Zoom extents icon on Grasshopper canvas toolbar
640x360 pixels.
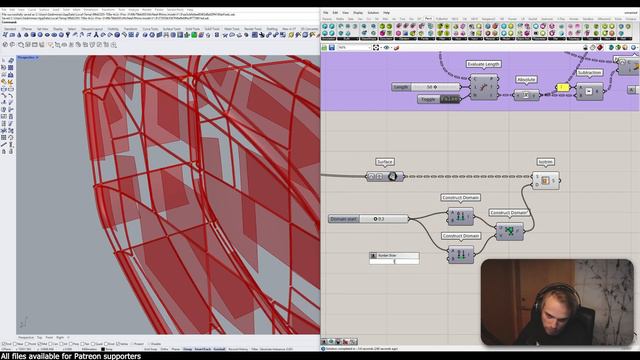tap(376, 48)
